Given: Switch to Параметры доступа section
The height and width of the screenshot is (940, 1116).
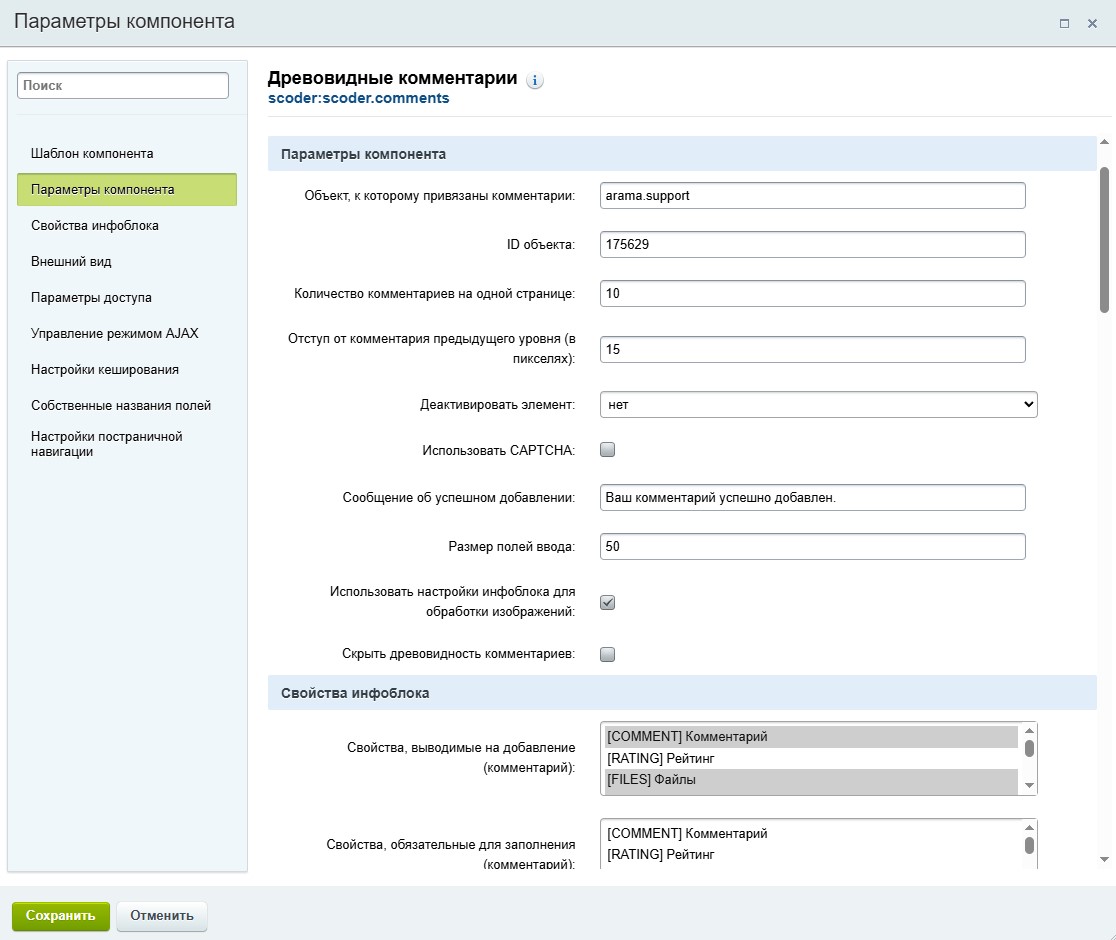Looking at the screenshot, I should (x=91, y=297).
